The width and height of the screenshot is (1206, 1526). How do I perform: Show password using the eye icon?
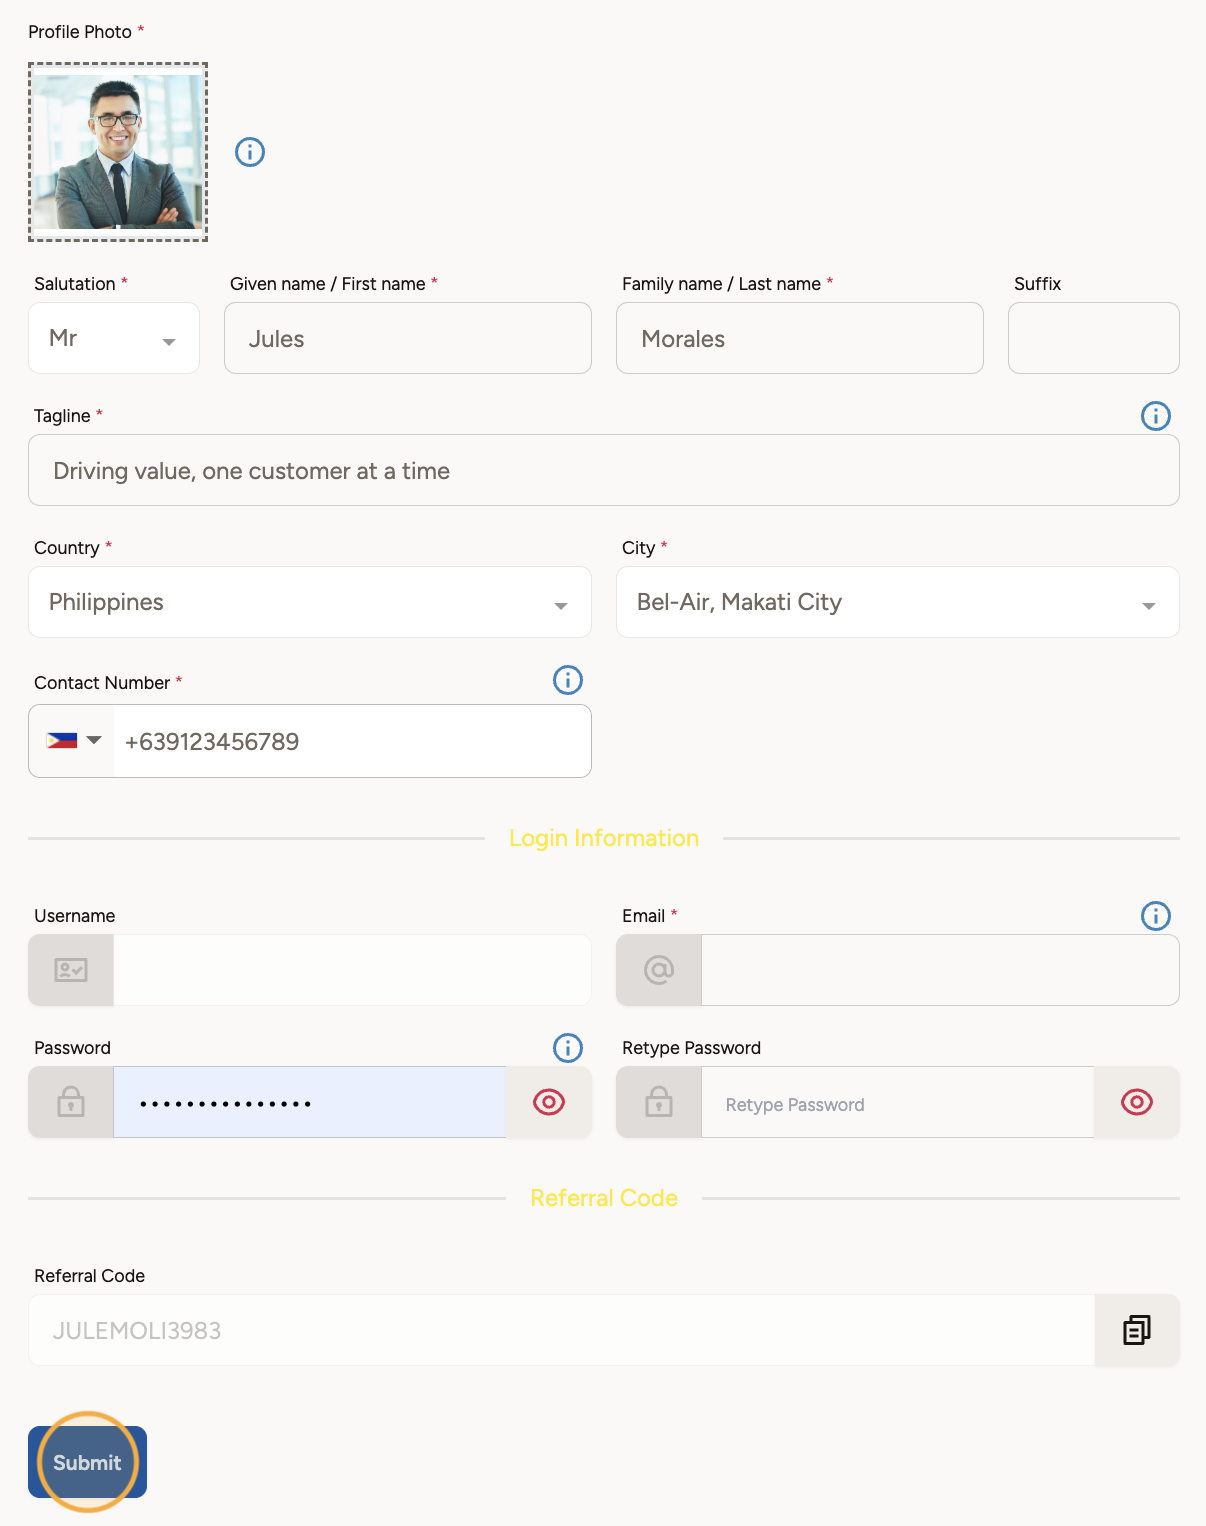pos(549,1102)
